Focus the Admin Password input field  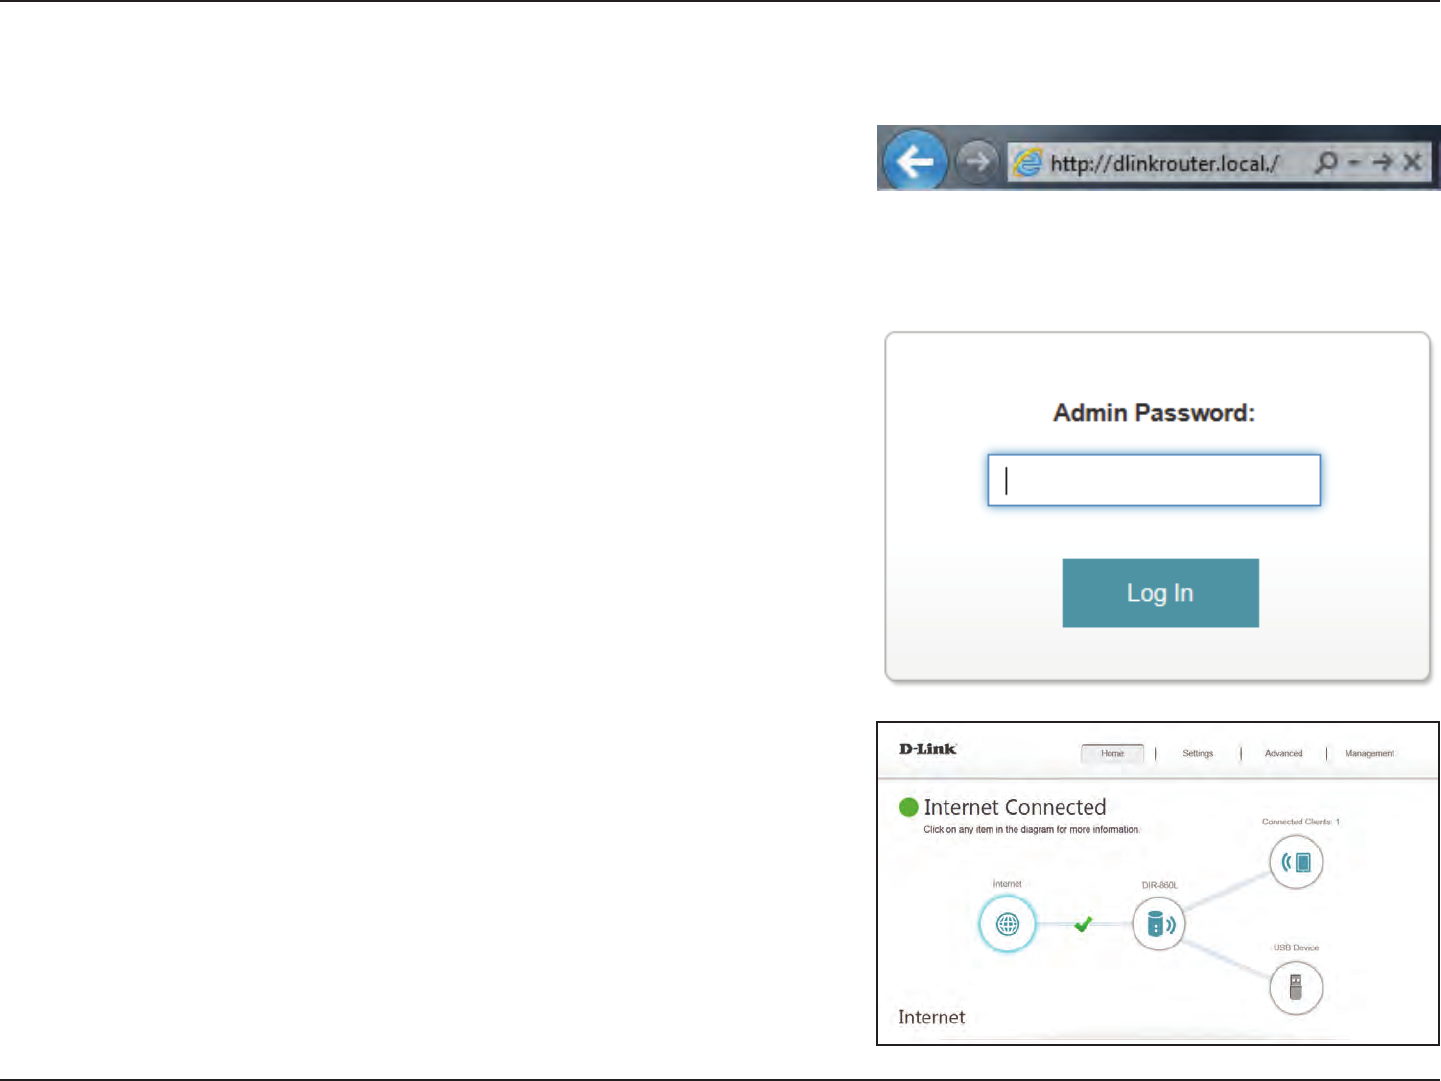(1154, 480)
